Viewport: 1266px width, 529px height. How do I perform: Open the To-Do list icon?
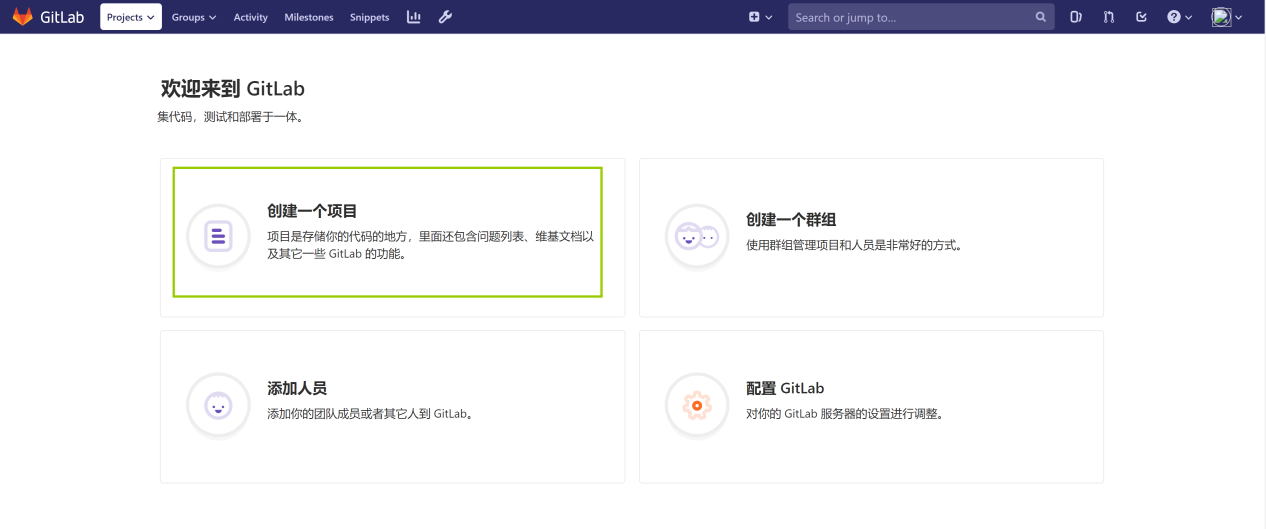[x=1142, y=17]
